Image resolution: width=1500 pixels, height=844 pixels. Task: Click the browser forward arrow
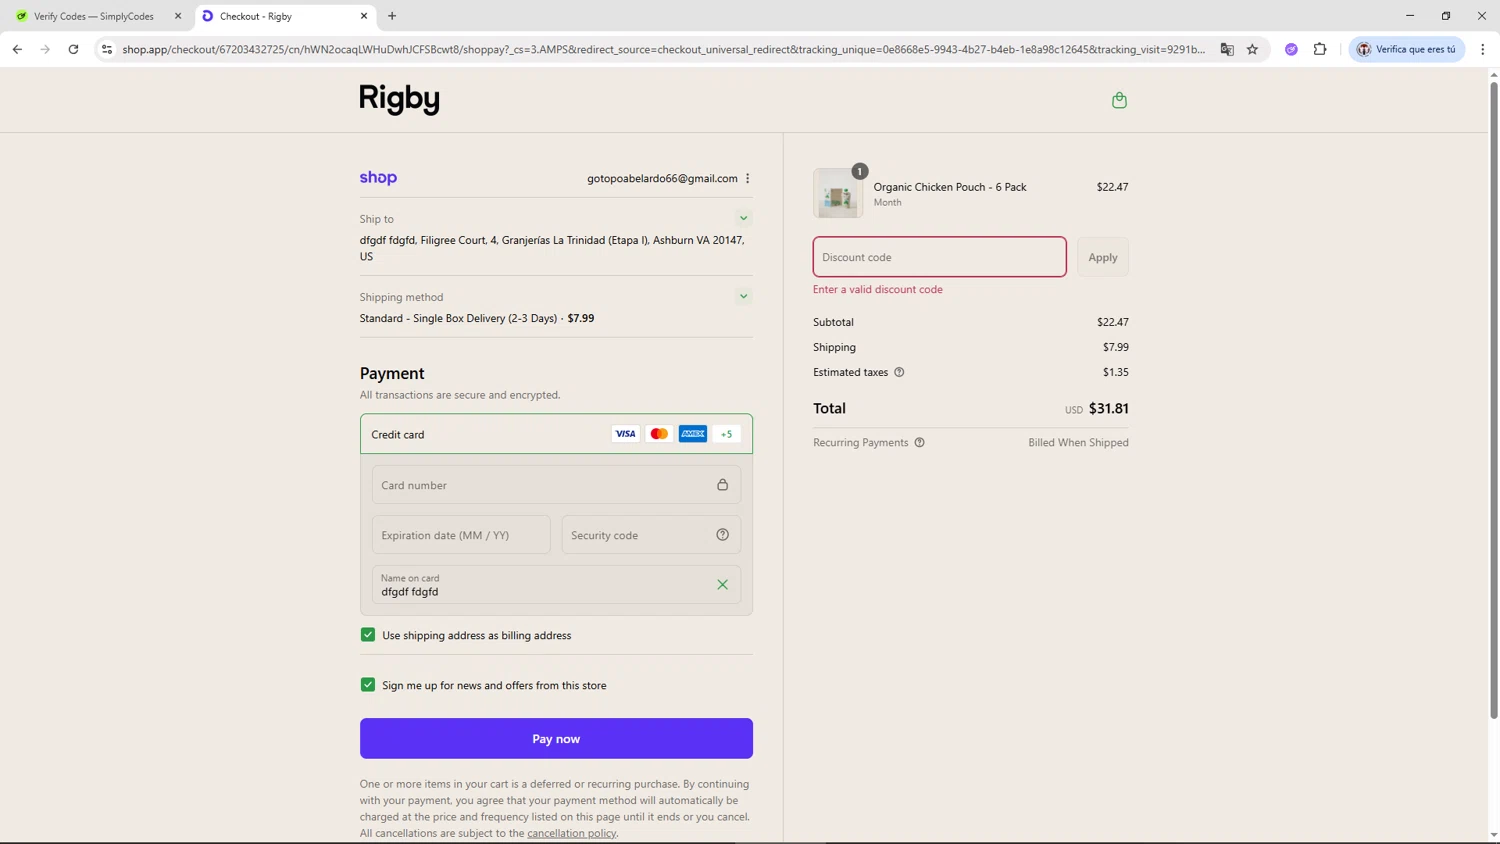(x=45, y=49)
